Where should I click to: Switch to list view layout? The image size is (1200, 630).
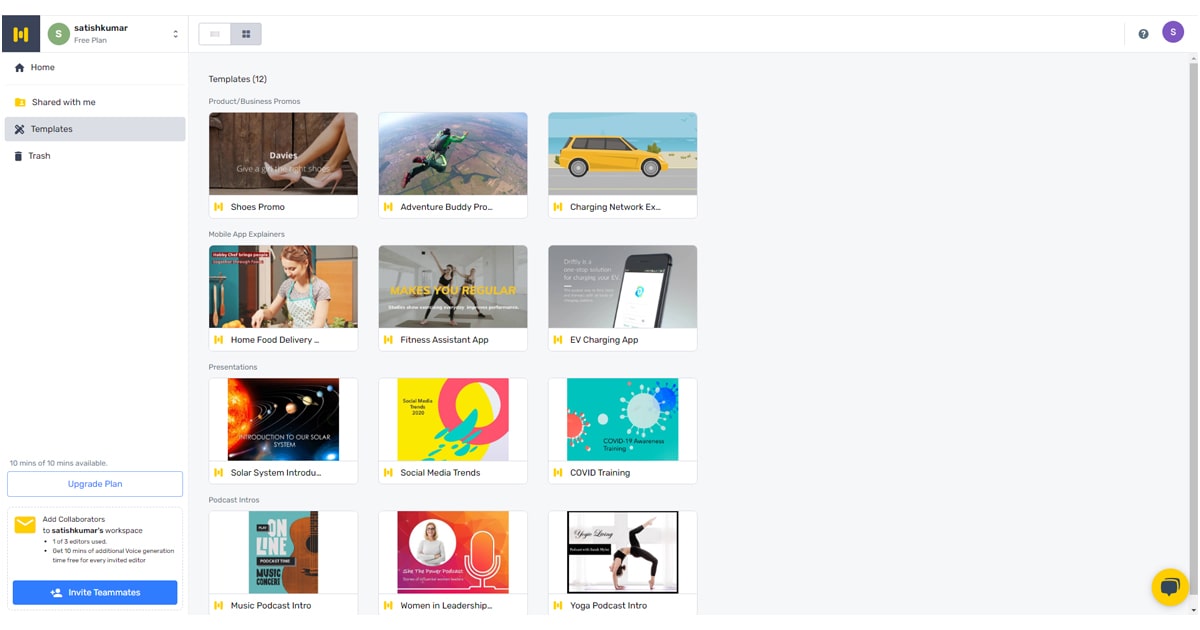tap(215, 34)
